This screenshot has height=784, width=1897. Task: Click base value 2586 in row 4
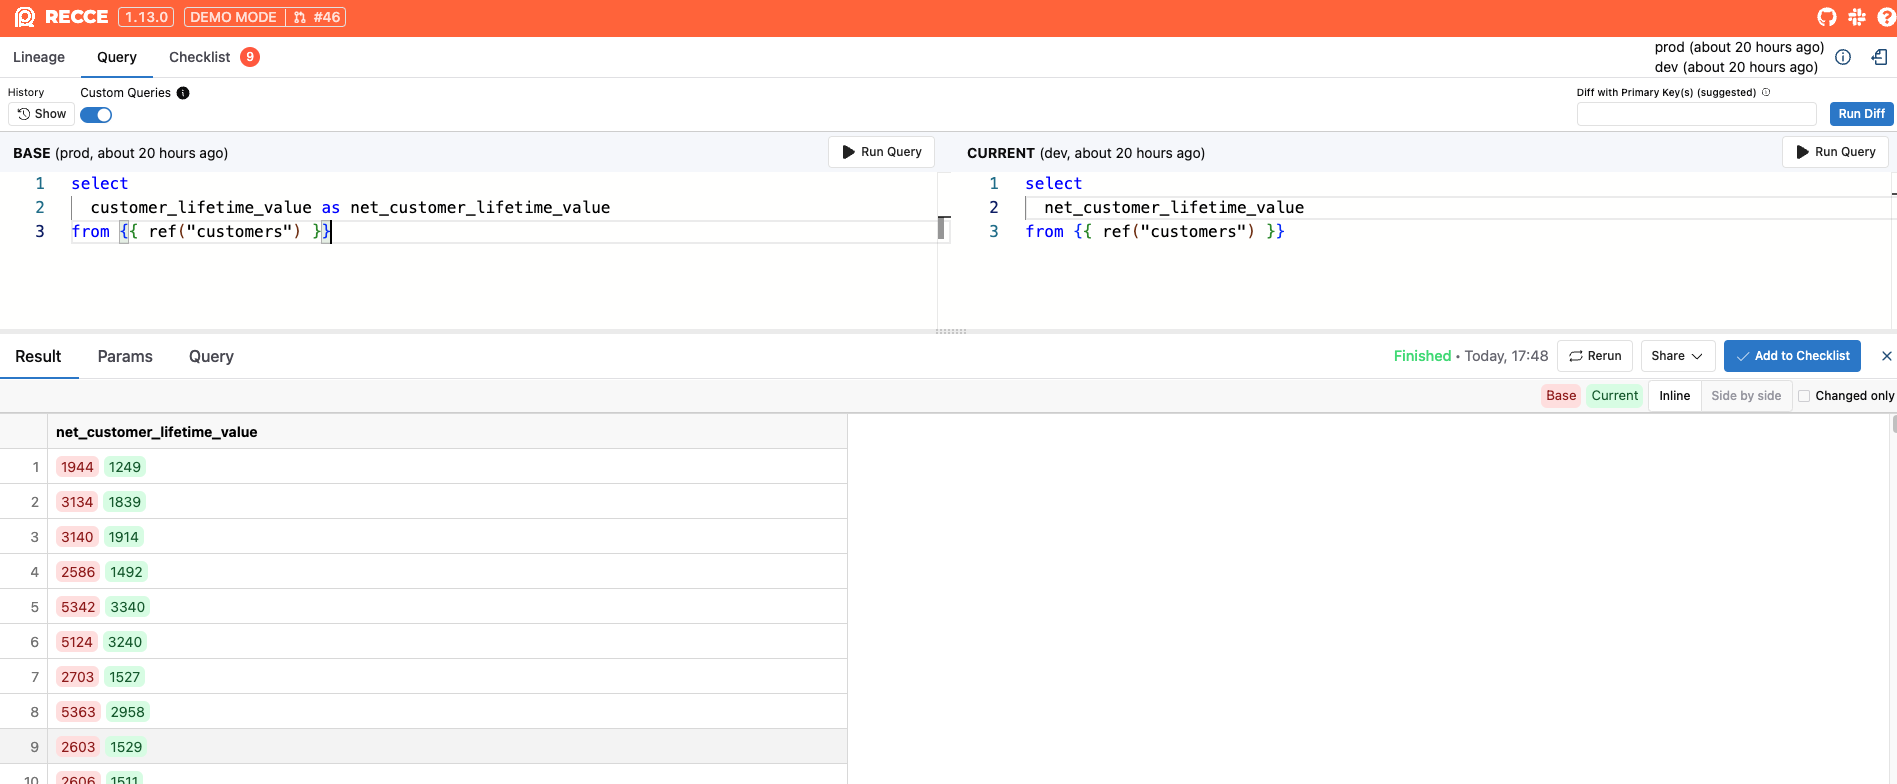coord(78,572)
